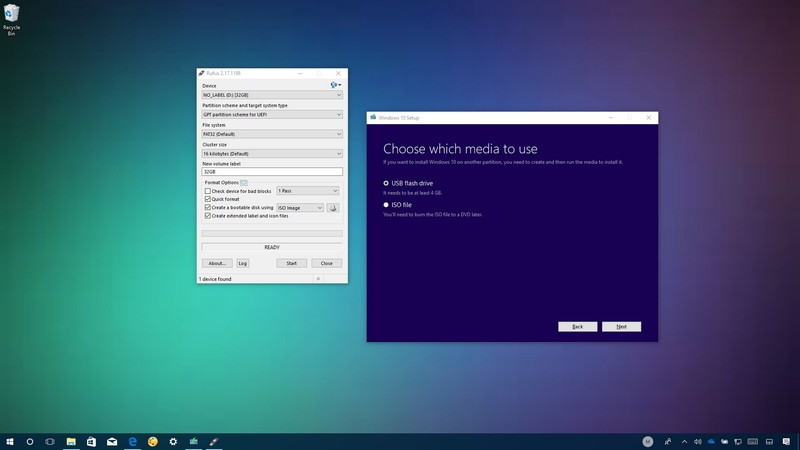Switch to Windows 10 Setup taskbar icon
The height and width of the screenshot is (450, 800).
(x=193, y=441)
